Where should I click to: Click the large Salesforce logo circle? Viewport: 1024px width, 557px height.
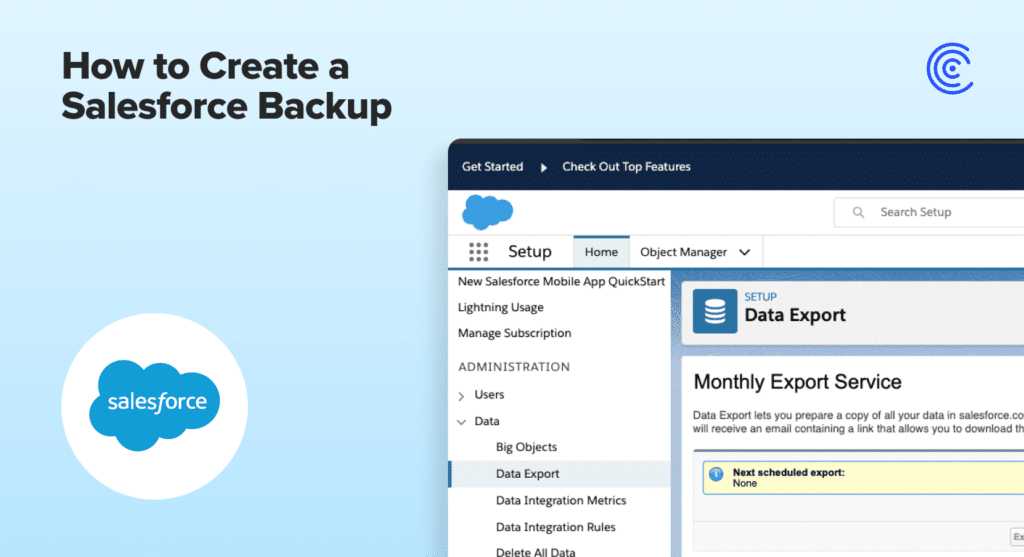click(x=155, y=406)
